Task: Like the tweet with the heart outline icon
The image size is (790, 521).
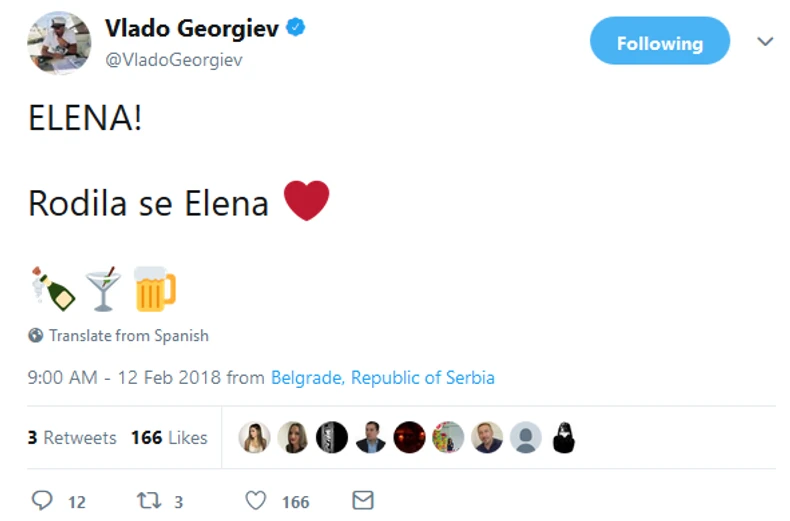Action: pos(257,501)
